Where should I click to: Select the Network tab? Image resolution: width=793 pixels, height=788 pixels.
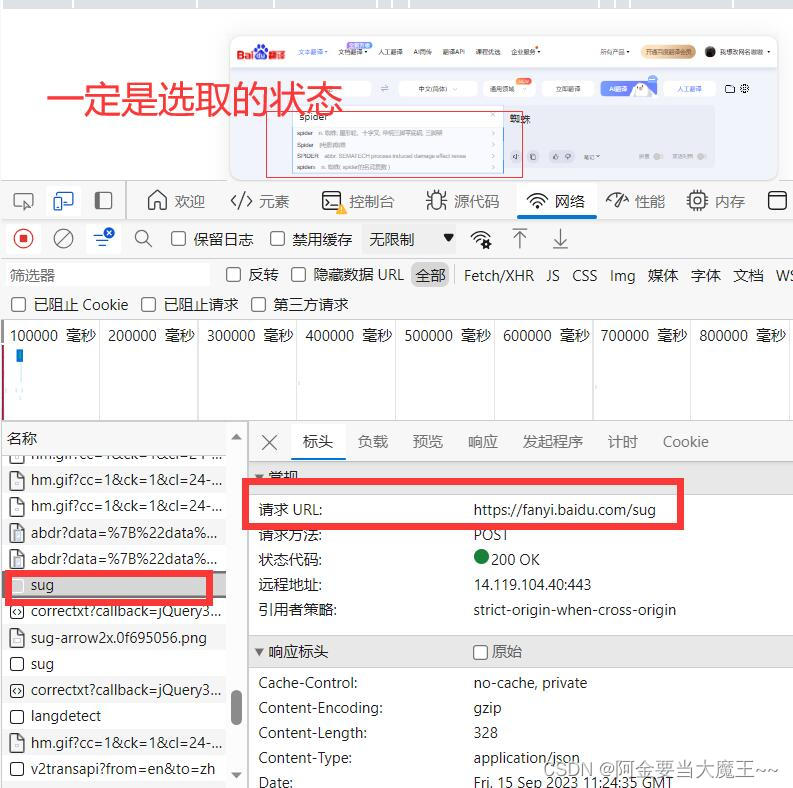(556, 201)
